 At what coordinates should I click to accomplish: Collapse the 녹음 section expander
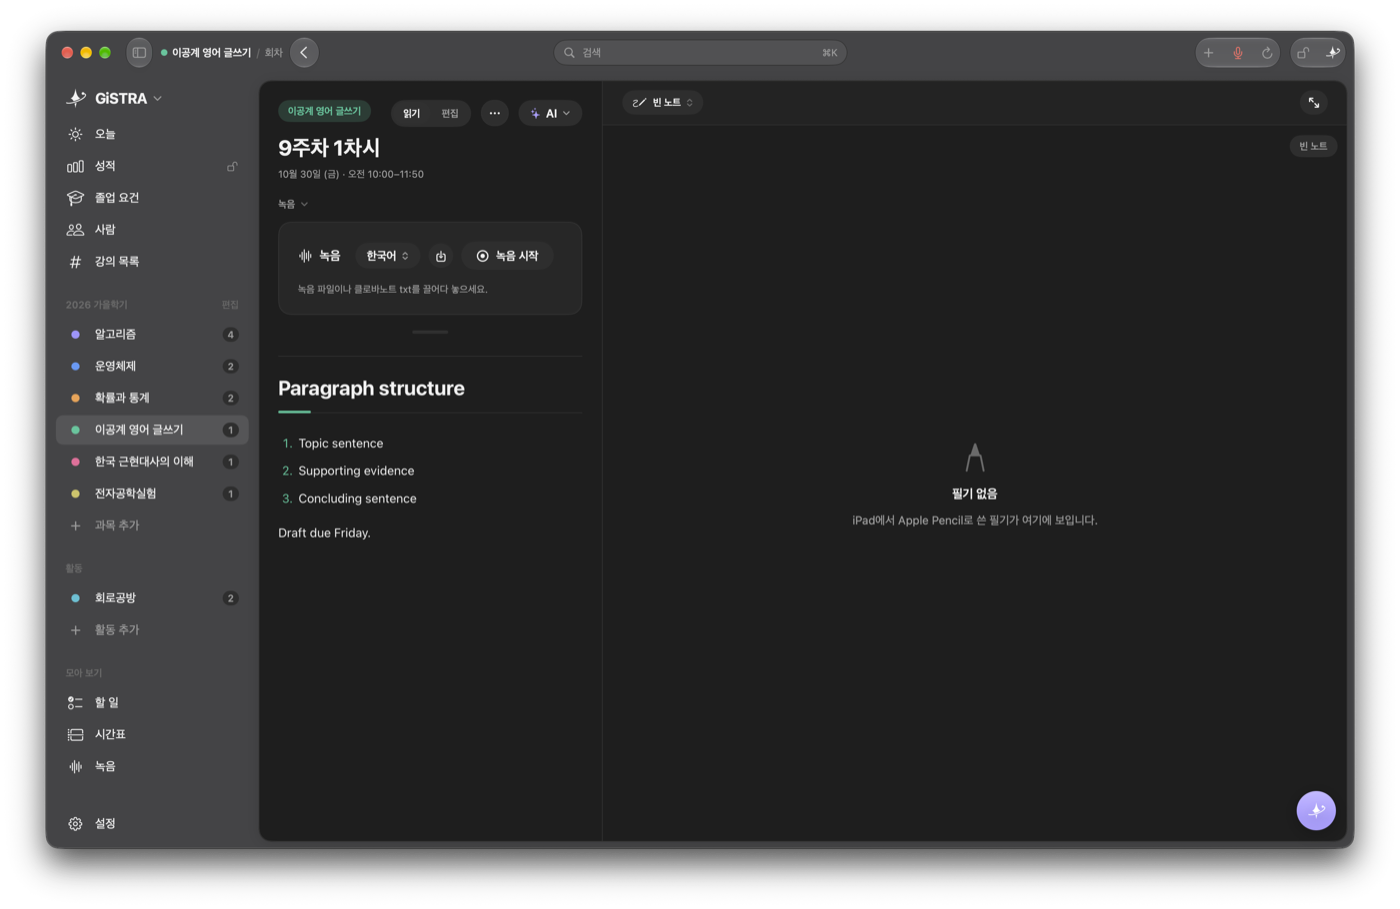click(x=293, y=204)
